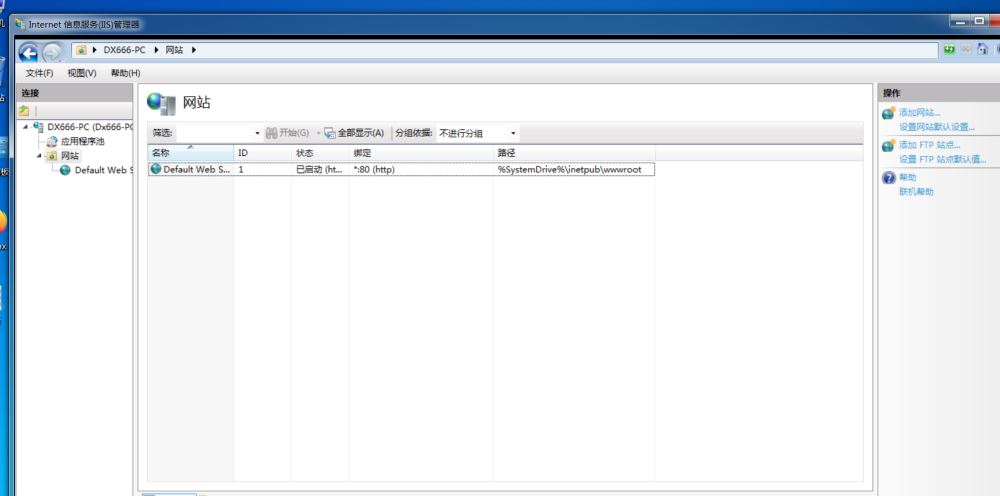Click 全部显示(A) button
The image size is (1000, 496).
(355, 133)
